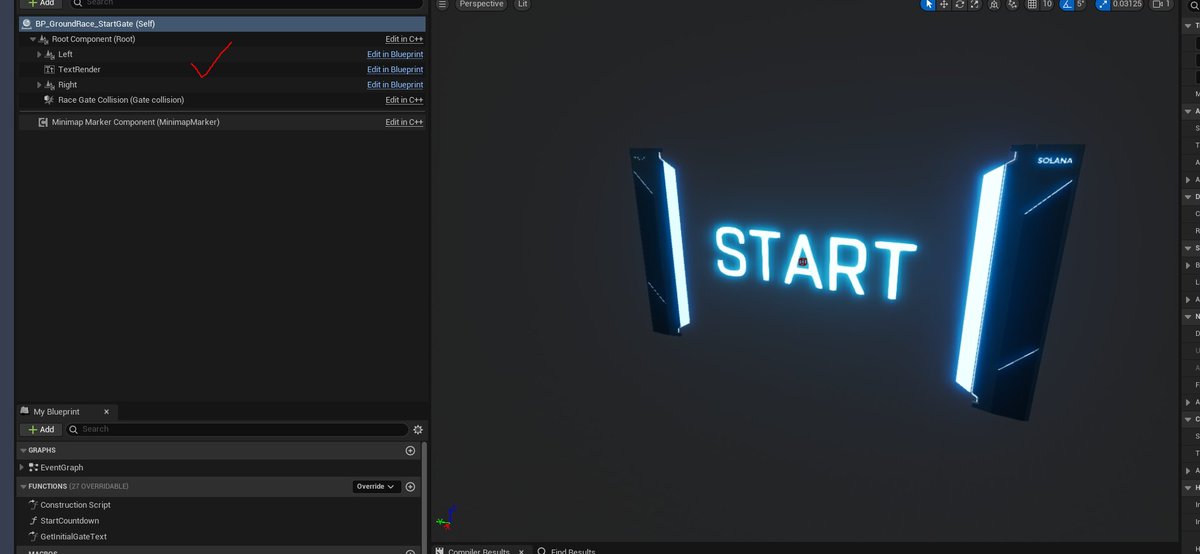Screen dimensions: 1200x554
Task: Open the scale snap 0.03125 dropdown
Action: pos(1127,4)
